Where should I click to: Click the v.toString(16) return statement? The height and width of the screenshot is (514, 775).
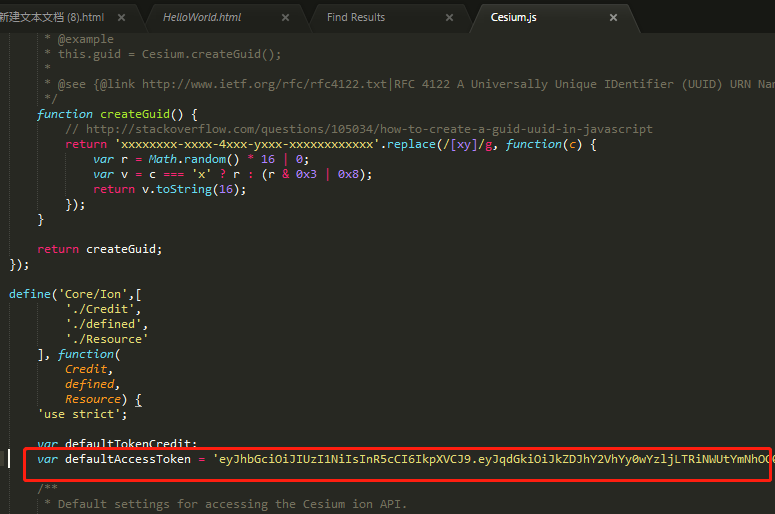170,189
